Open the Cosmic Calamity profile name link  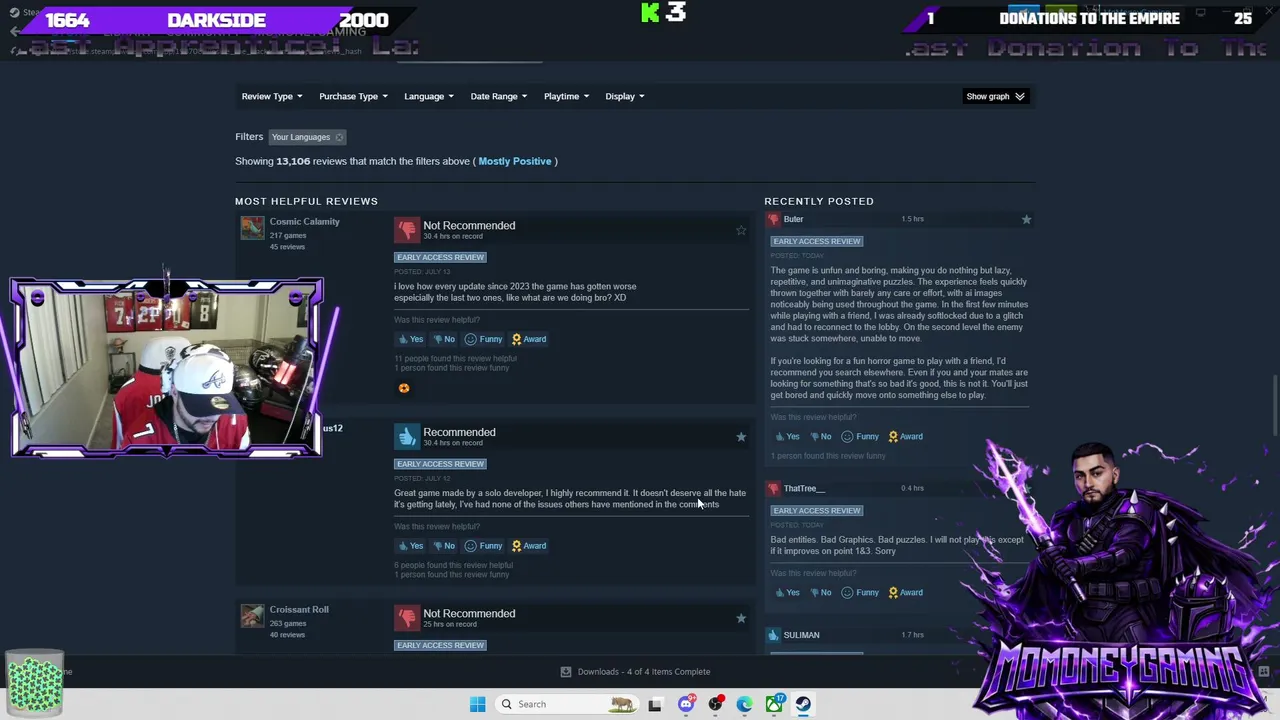[x=304, y=222]
